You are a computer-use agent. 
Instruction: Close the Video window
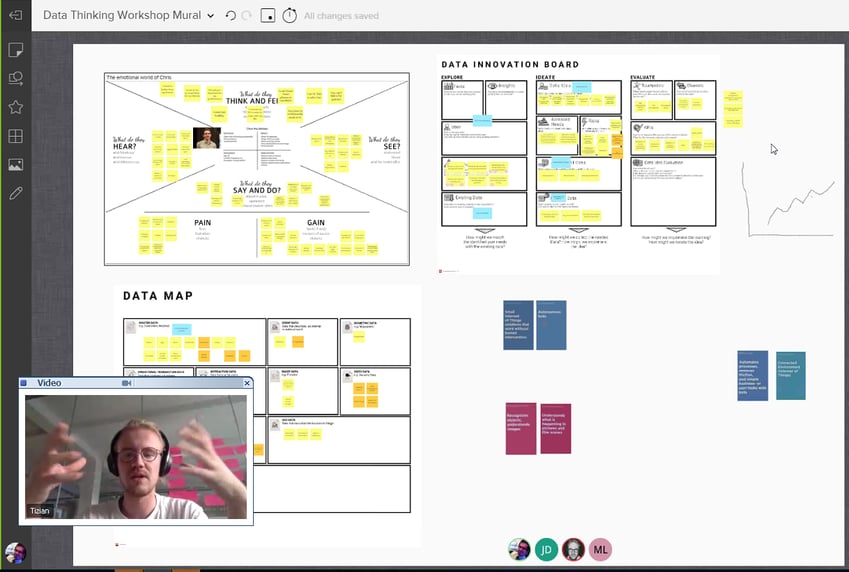coord(247,383)
